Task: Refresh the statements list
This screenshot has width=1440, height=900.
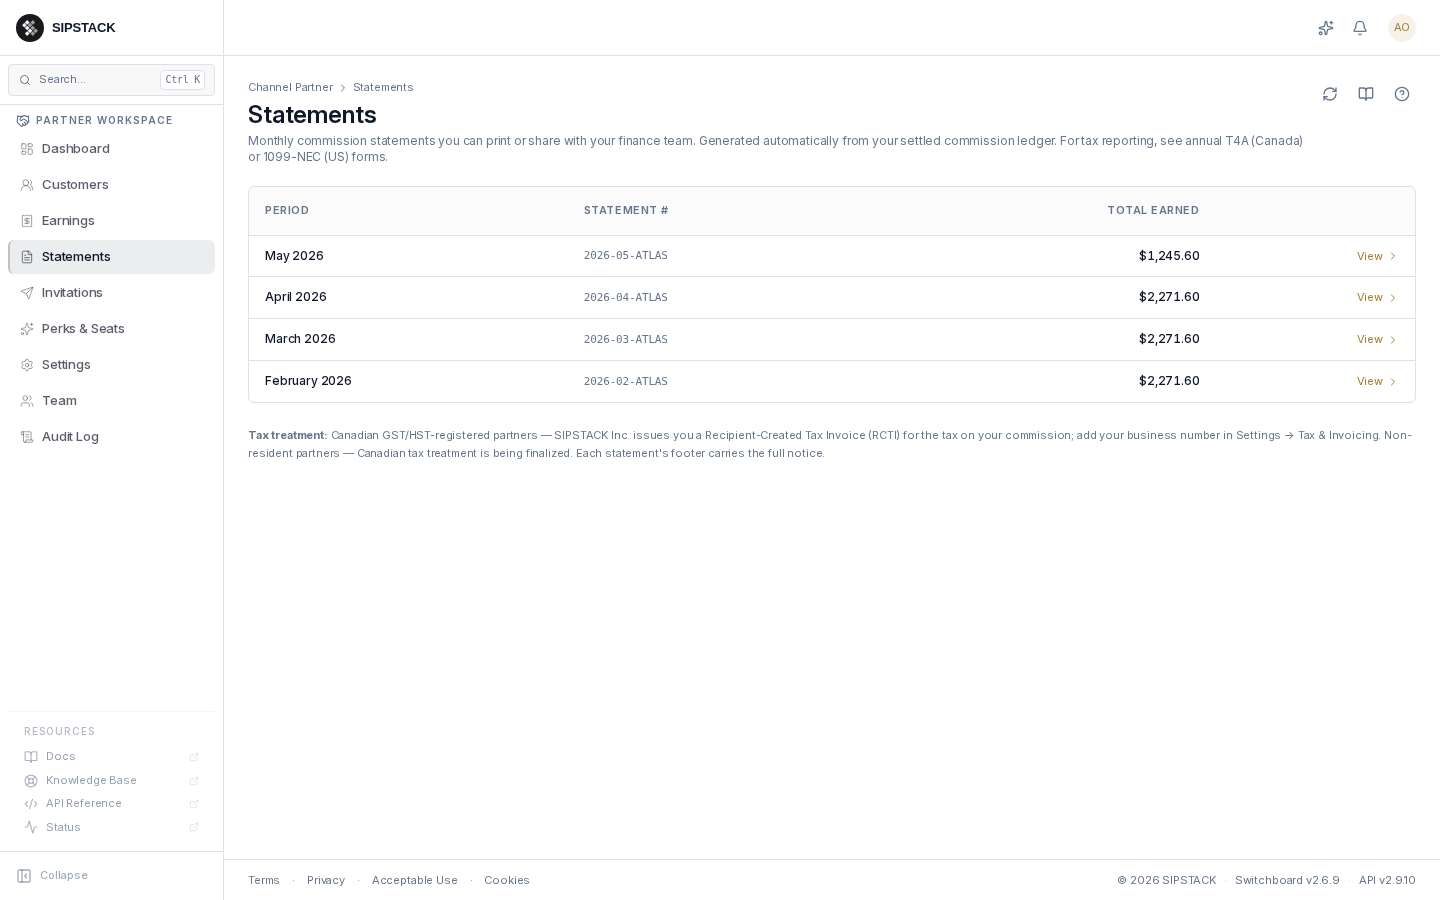Action: pos(1330,94)
